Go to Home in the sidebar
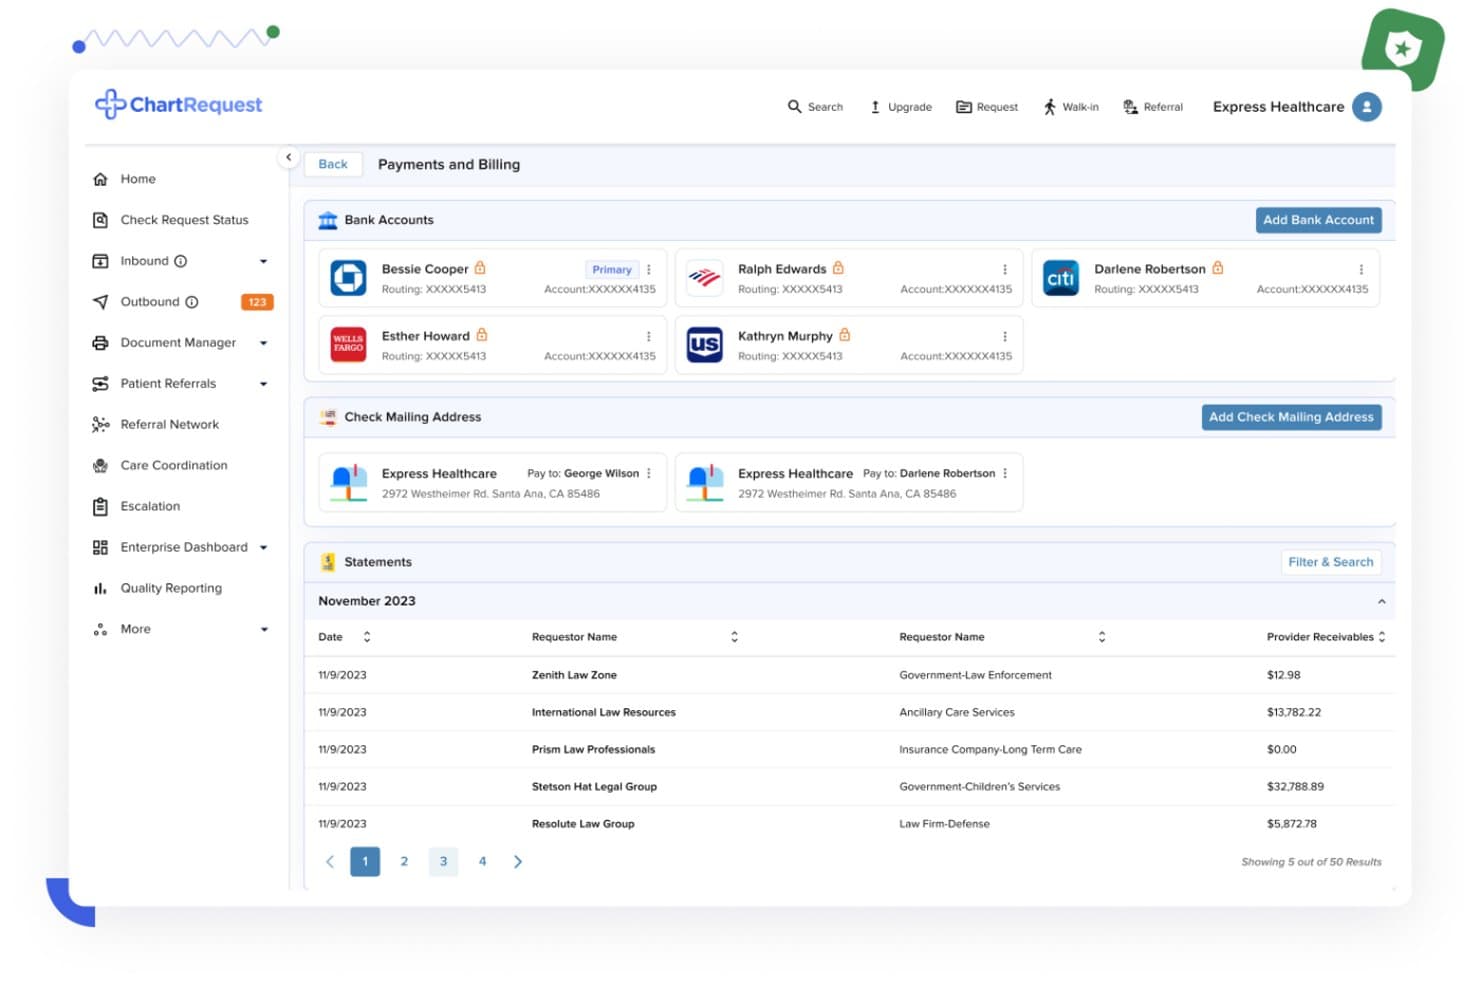Screen dimensions: 1480x987 (138, 179)
